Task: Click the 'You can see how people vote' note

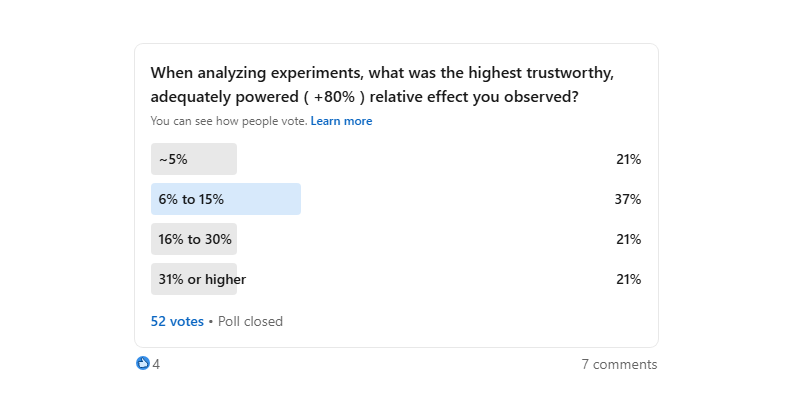Action: 228,121
